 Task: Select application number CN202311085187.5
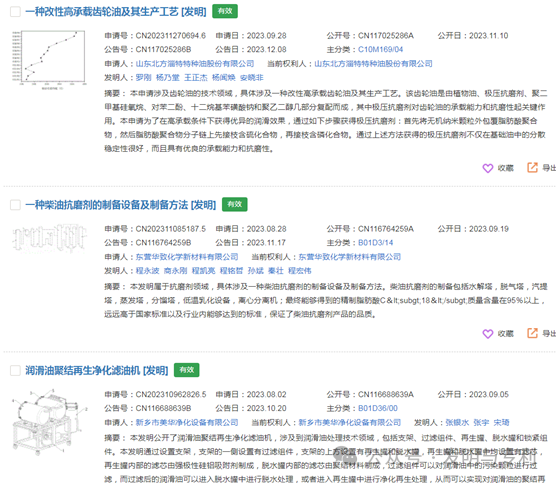(x=171, y=229)
